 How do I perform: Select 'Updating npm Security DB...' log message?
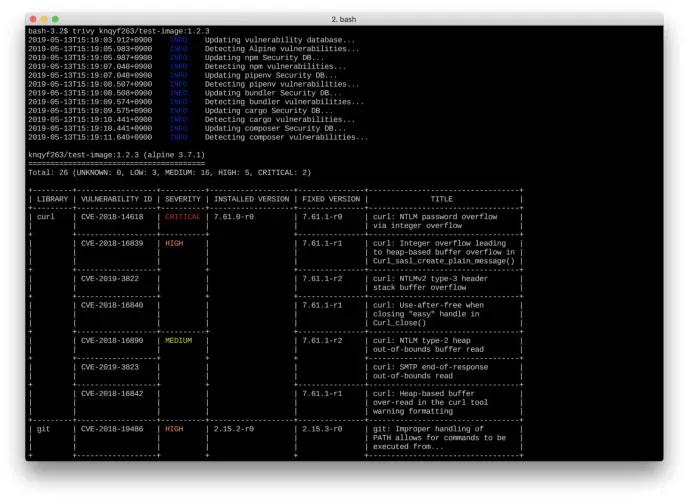click(264, 58)
